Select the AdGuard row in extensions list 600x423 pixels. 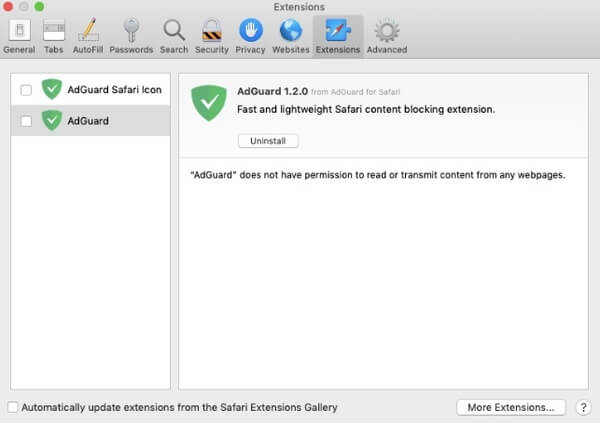tap(91, 121)
